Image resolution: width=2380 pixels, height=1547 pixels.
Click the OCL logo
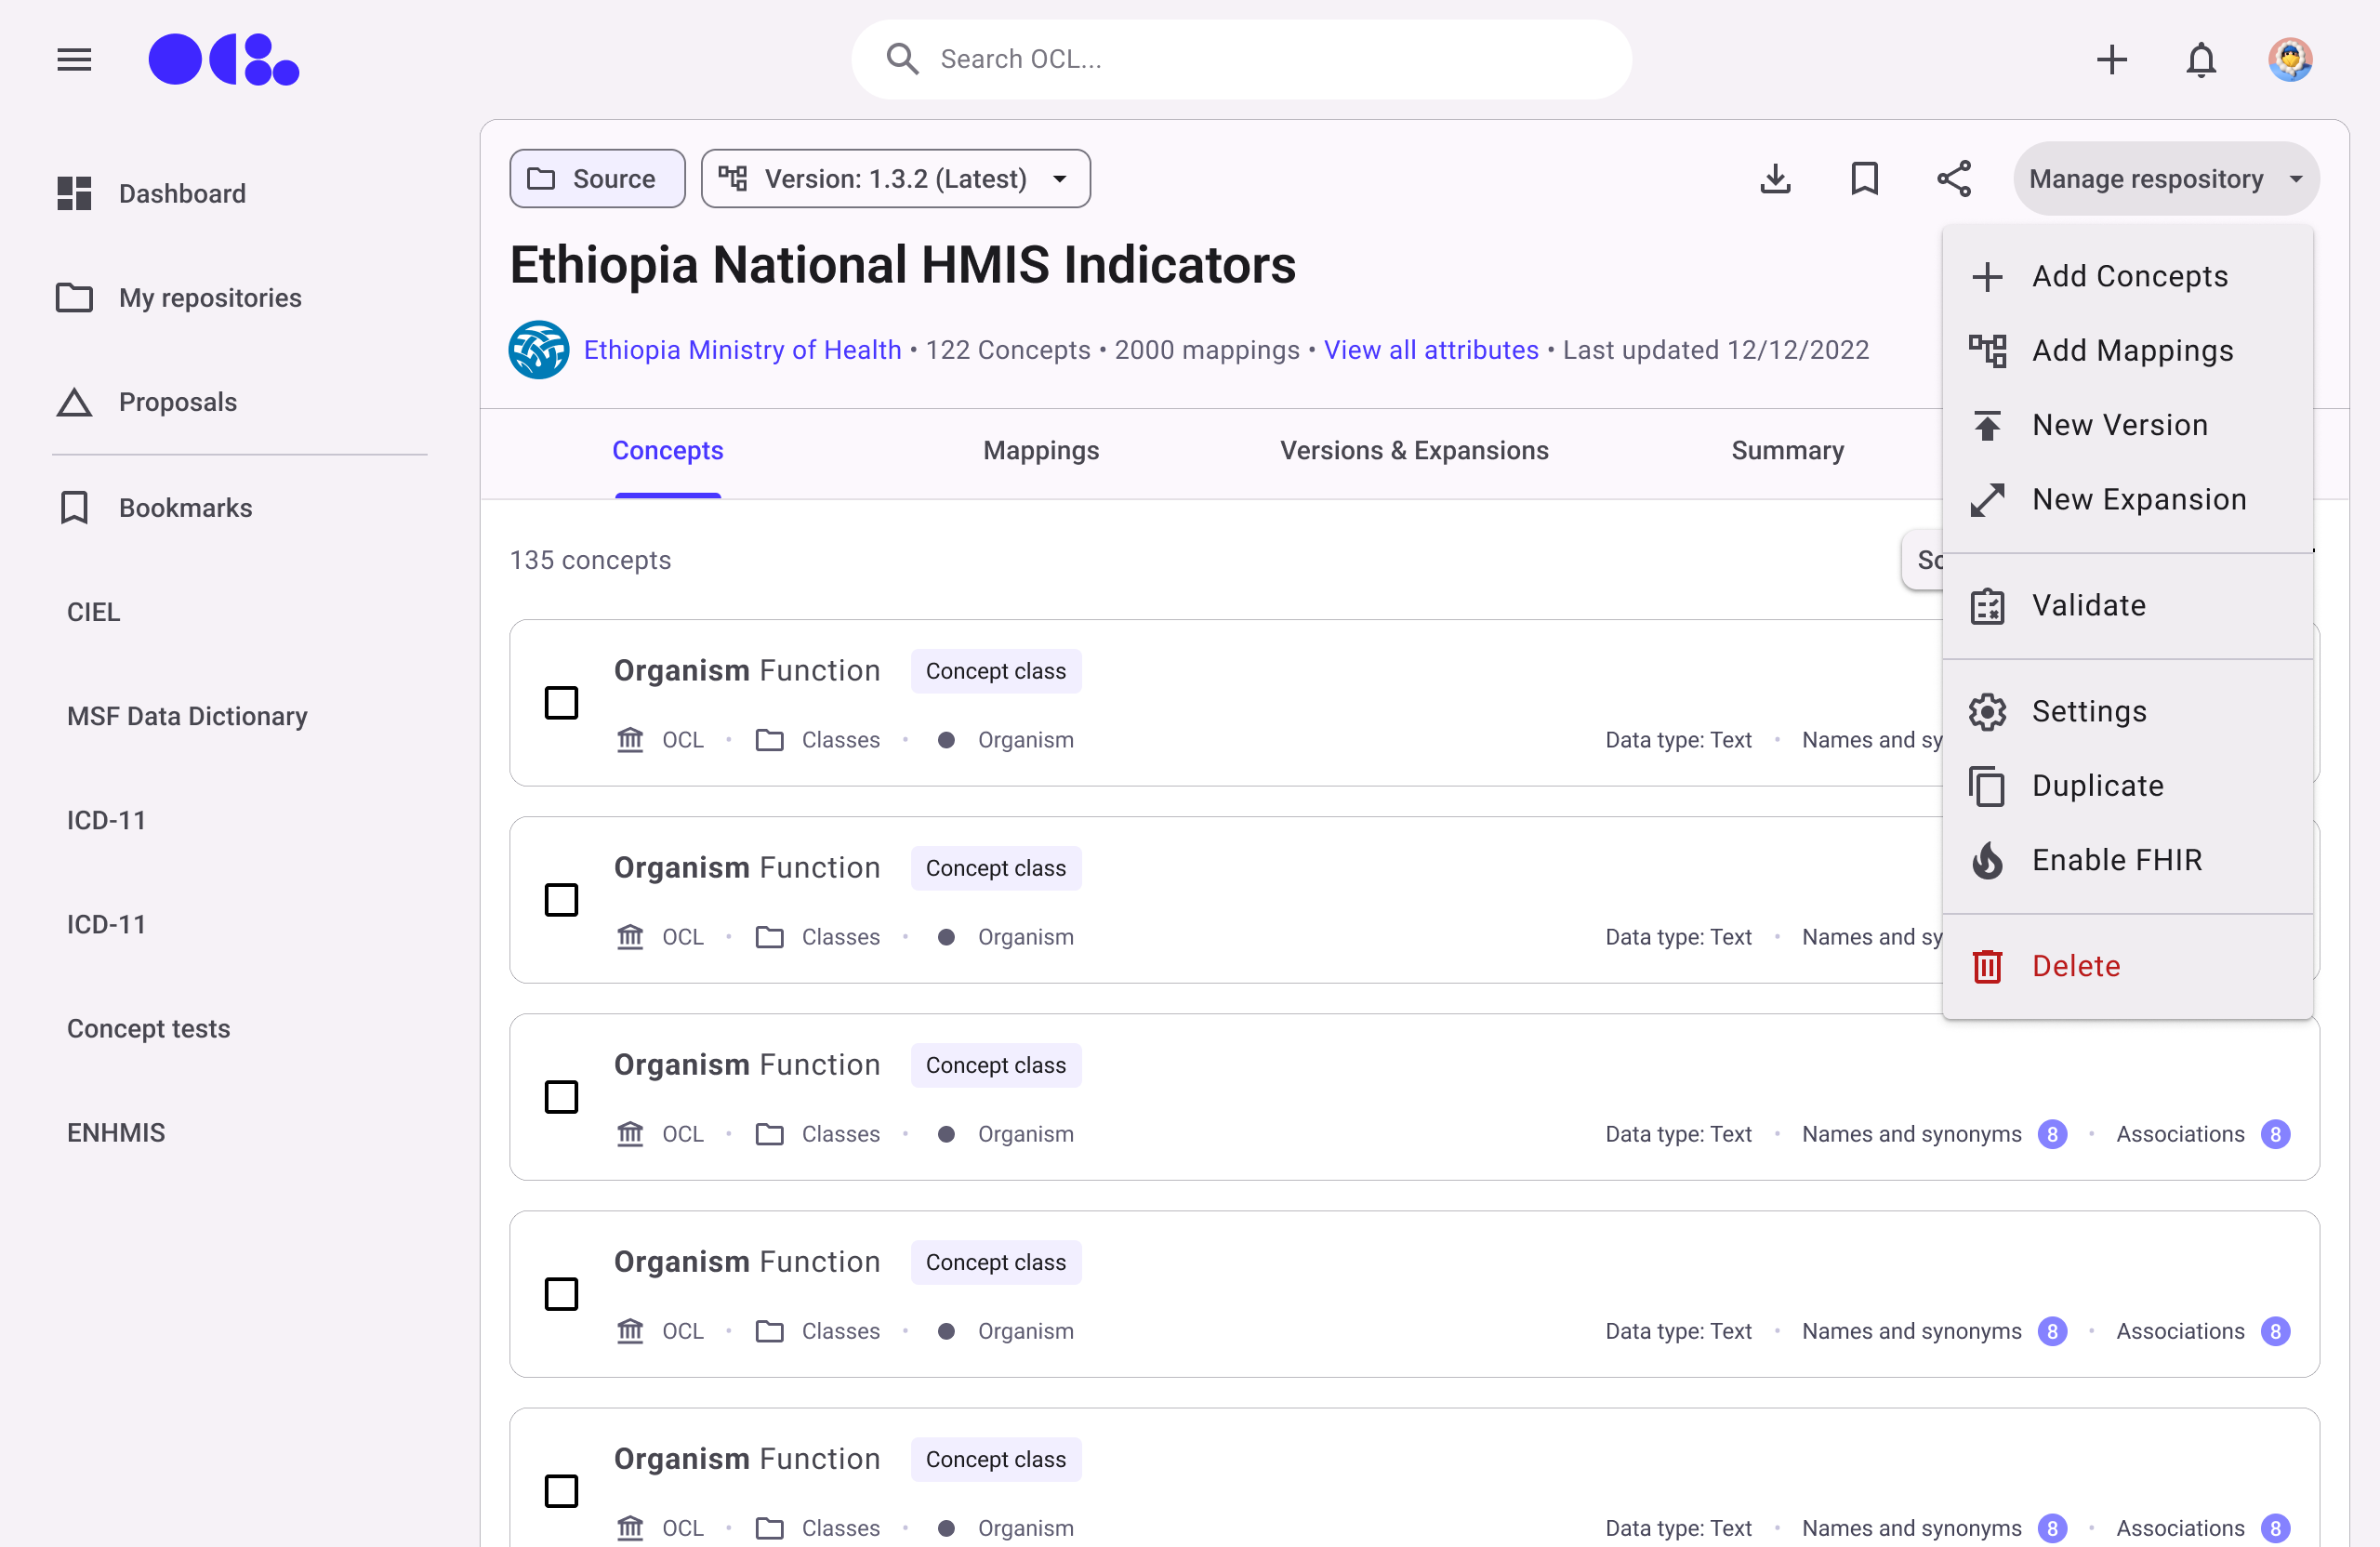[x=223, y=60]
